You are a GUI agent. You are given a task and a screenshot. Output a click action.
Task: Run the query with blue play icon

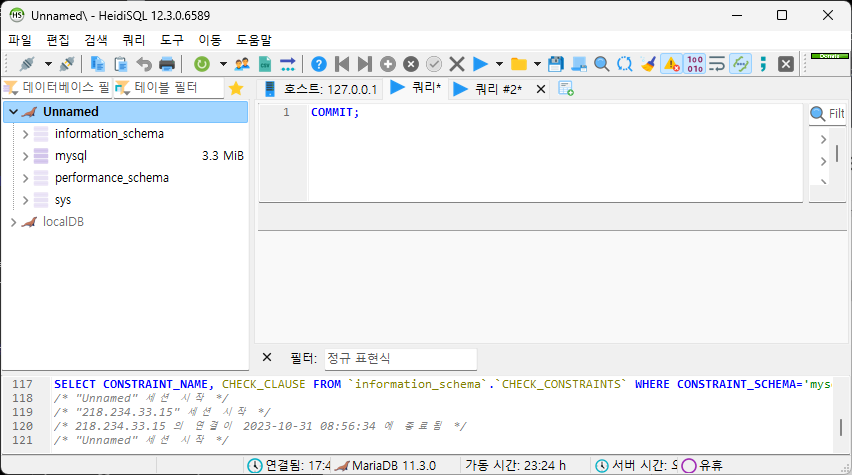pos(480,64)
